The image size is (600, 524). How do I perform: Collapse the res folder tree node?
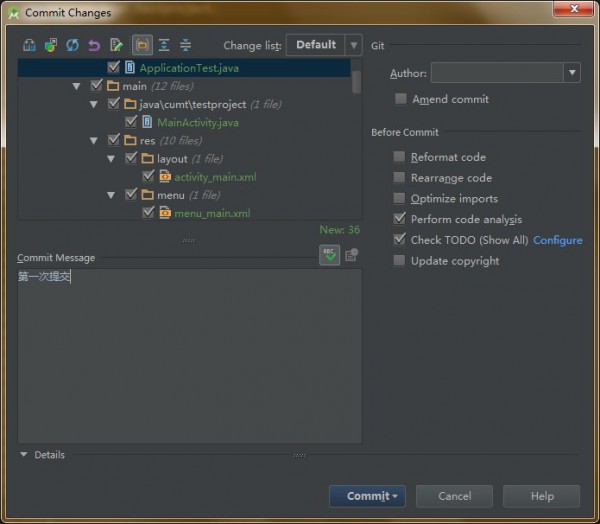[x=93, y=140]
